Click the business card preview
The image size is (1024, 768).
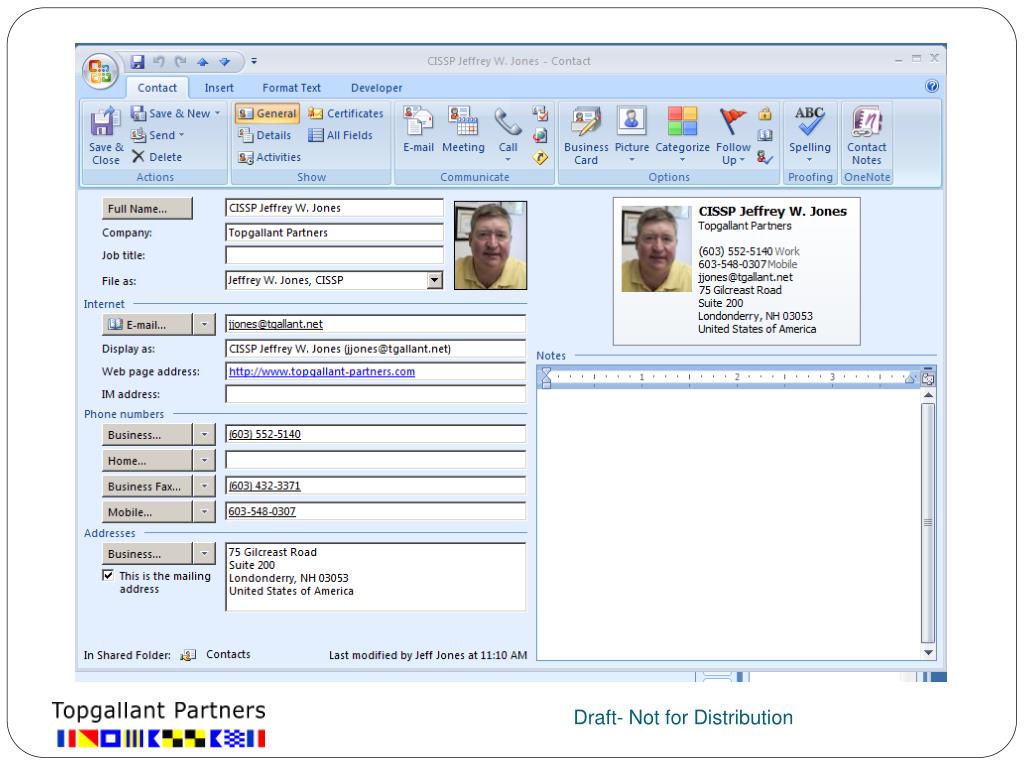click(737, 271)
